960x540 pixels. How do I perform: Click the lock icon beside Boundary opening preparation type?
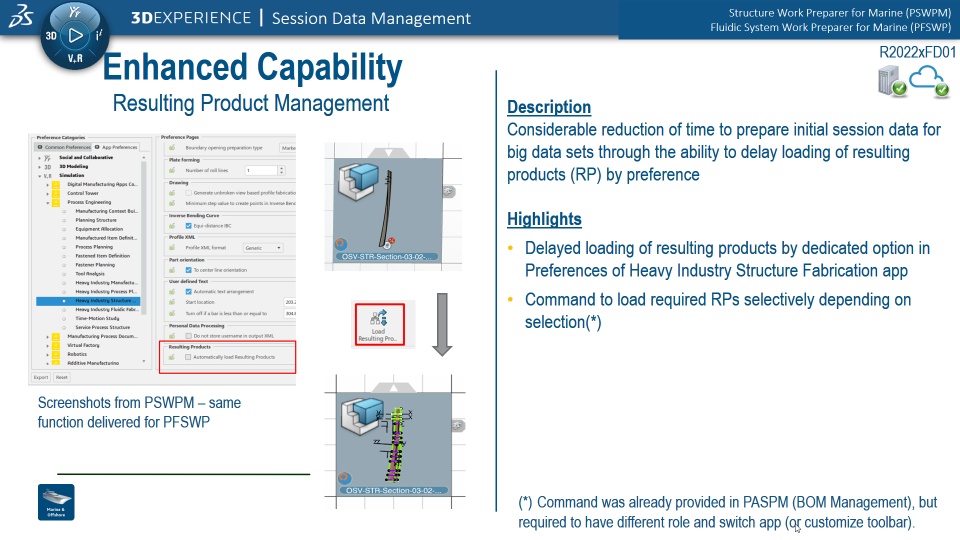173,148
